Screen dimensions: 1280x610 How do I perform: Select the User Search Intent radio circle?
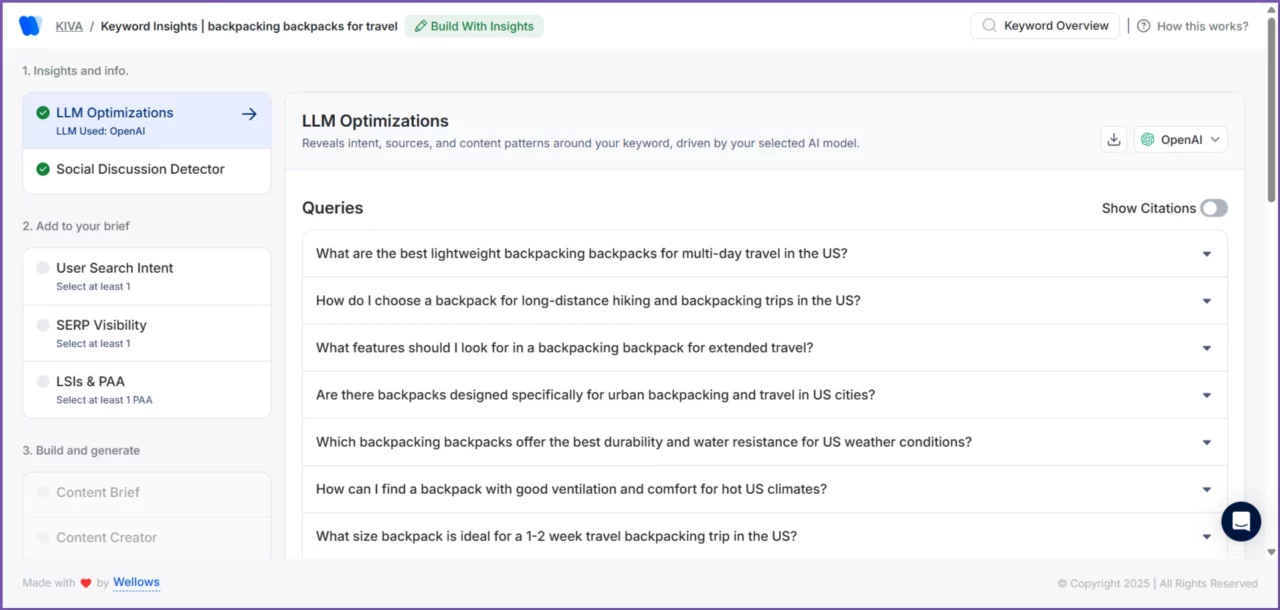[42, 268]
